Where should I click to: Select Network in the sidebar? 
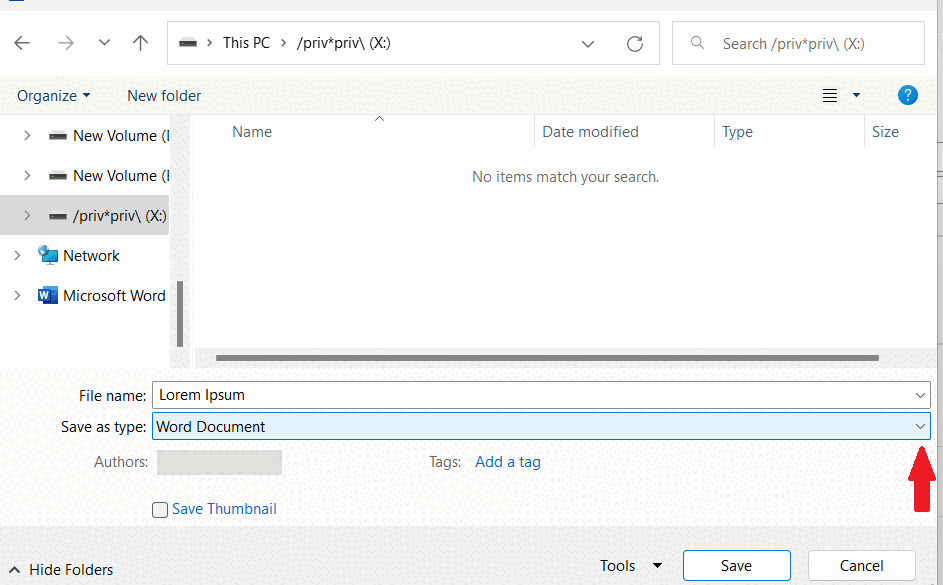(x=88, y=255)
